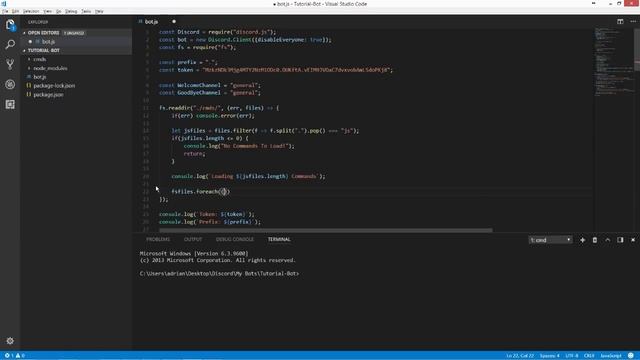The height and width of the screenshot is (360, 640).
Task: Open the Debug view in activity bar
Action: 10,84
